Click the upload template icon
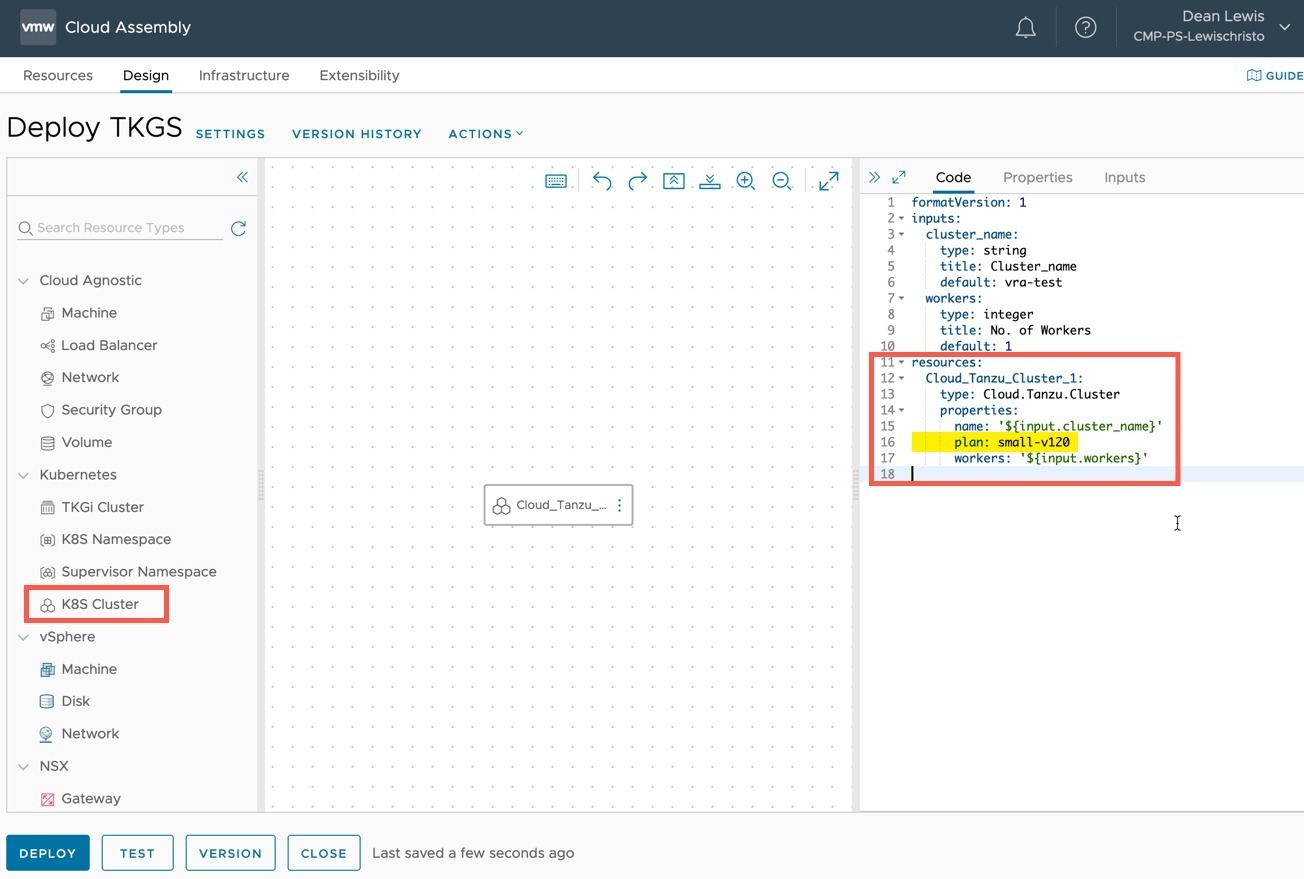1304x879 pixels. pyautogui.click(x=674, y=181)
